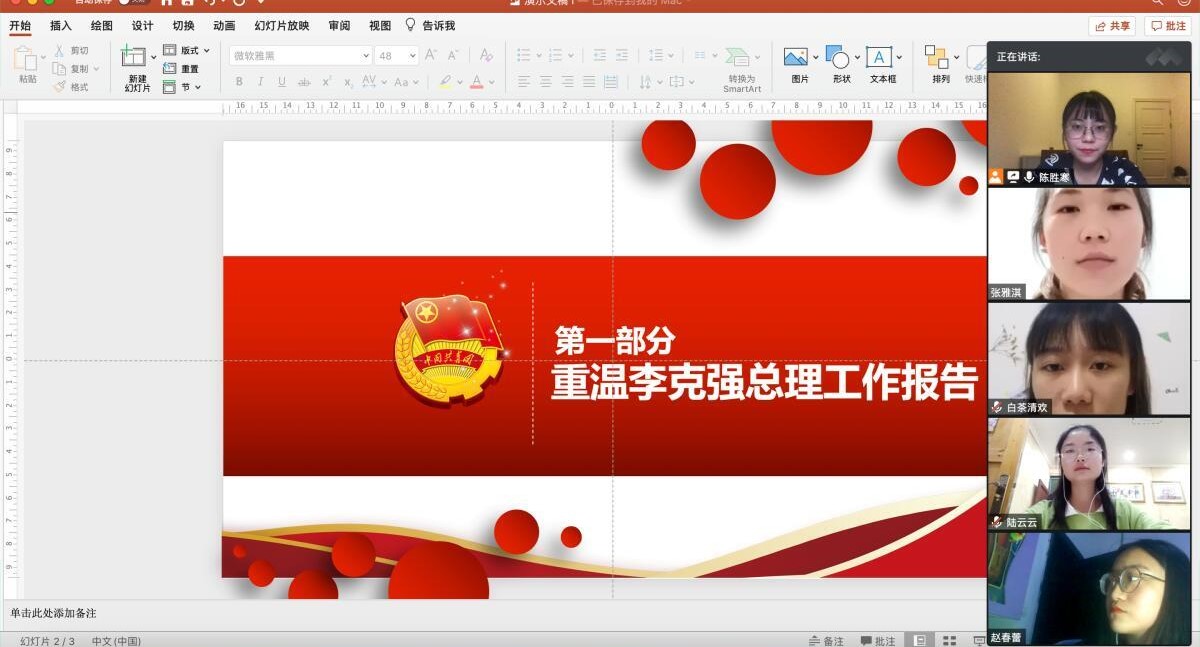1200x647 pixels.
Task: Switch to the Design (设计) tab
Action: coord(143,26)
